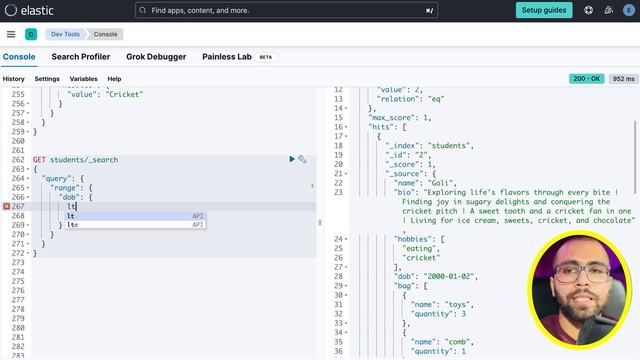Click the search magnifier icon

click(x=142, y=10)
